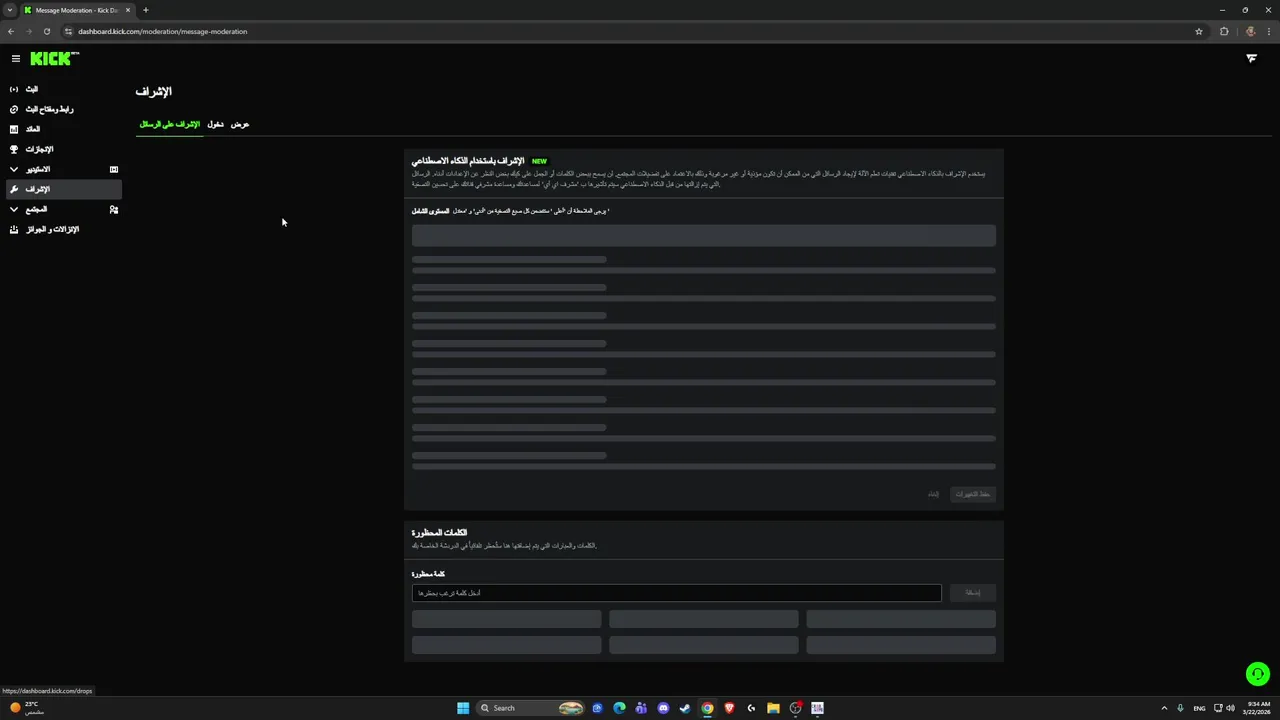Click the taskbar Search box
This screenshot has height=720, width=1280.
(x=530, y=708)
